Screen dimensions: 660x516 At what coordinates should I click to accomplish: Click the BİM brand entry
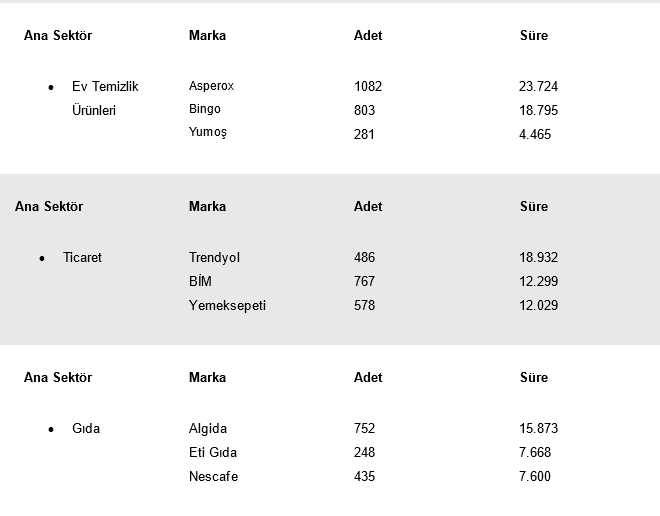point(200,281)
